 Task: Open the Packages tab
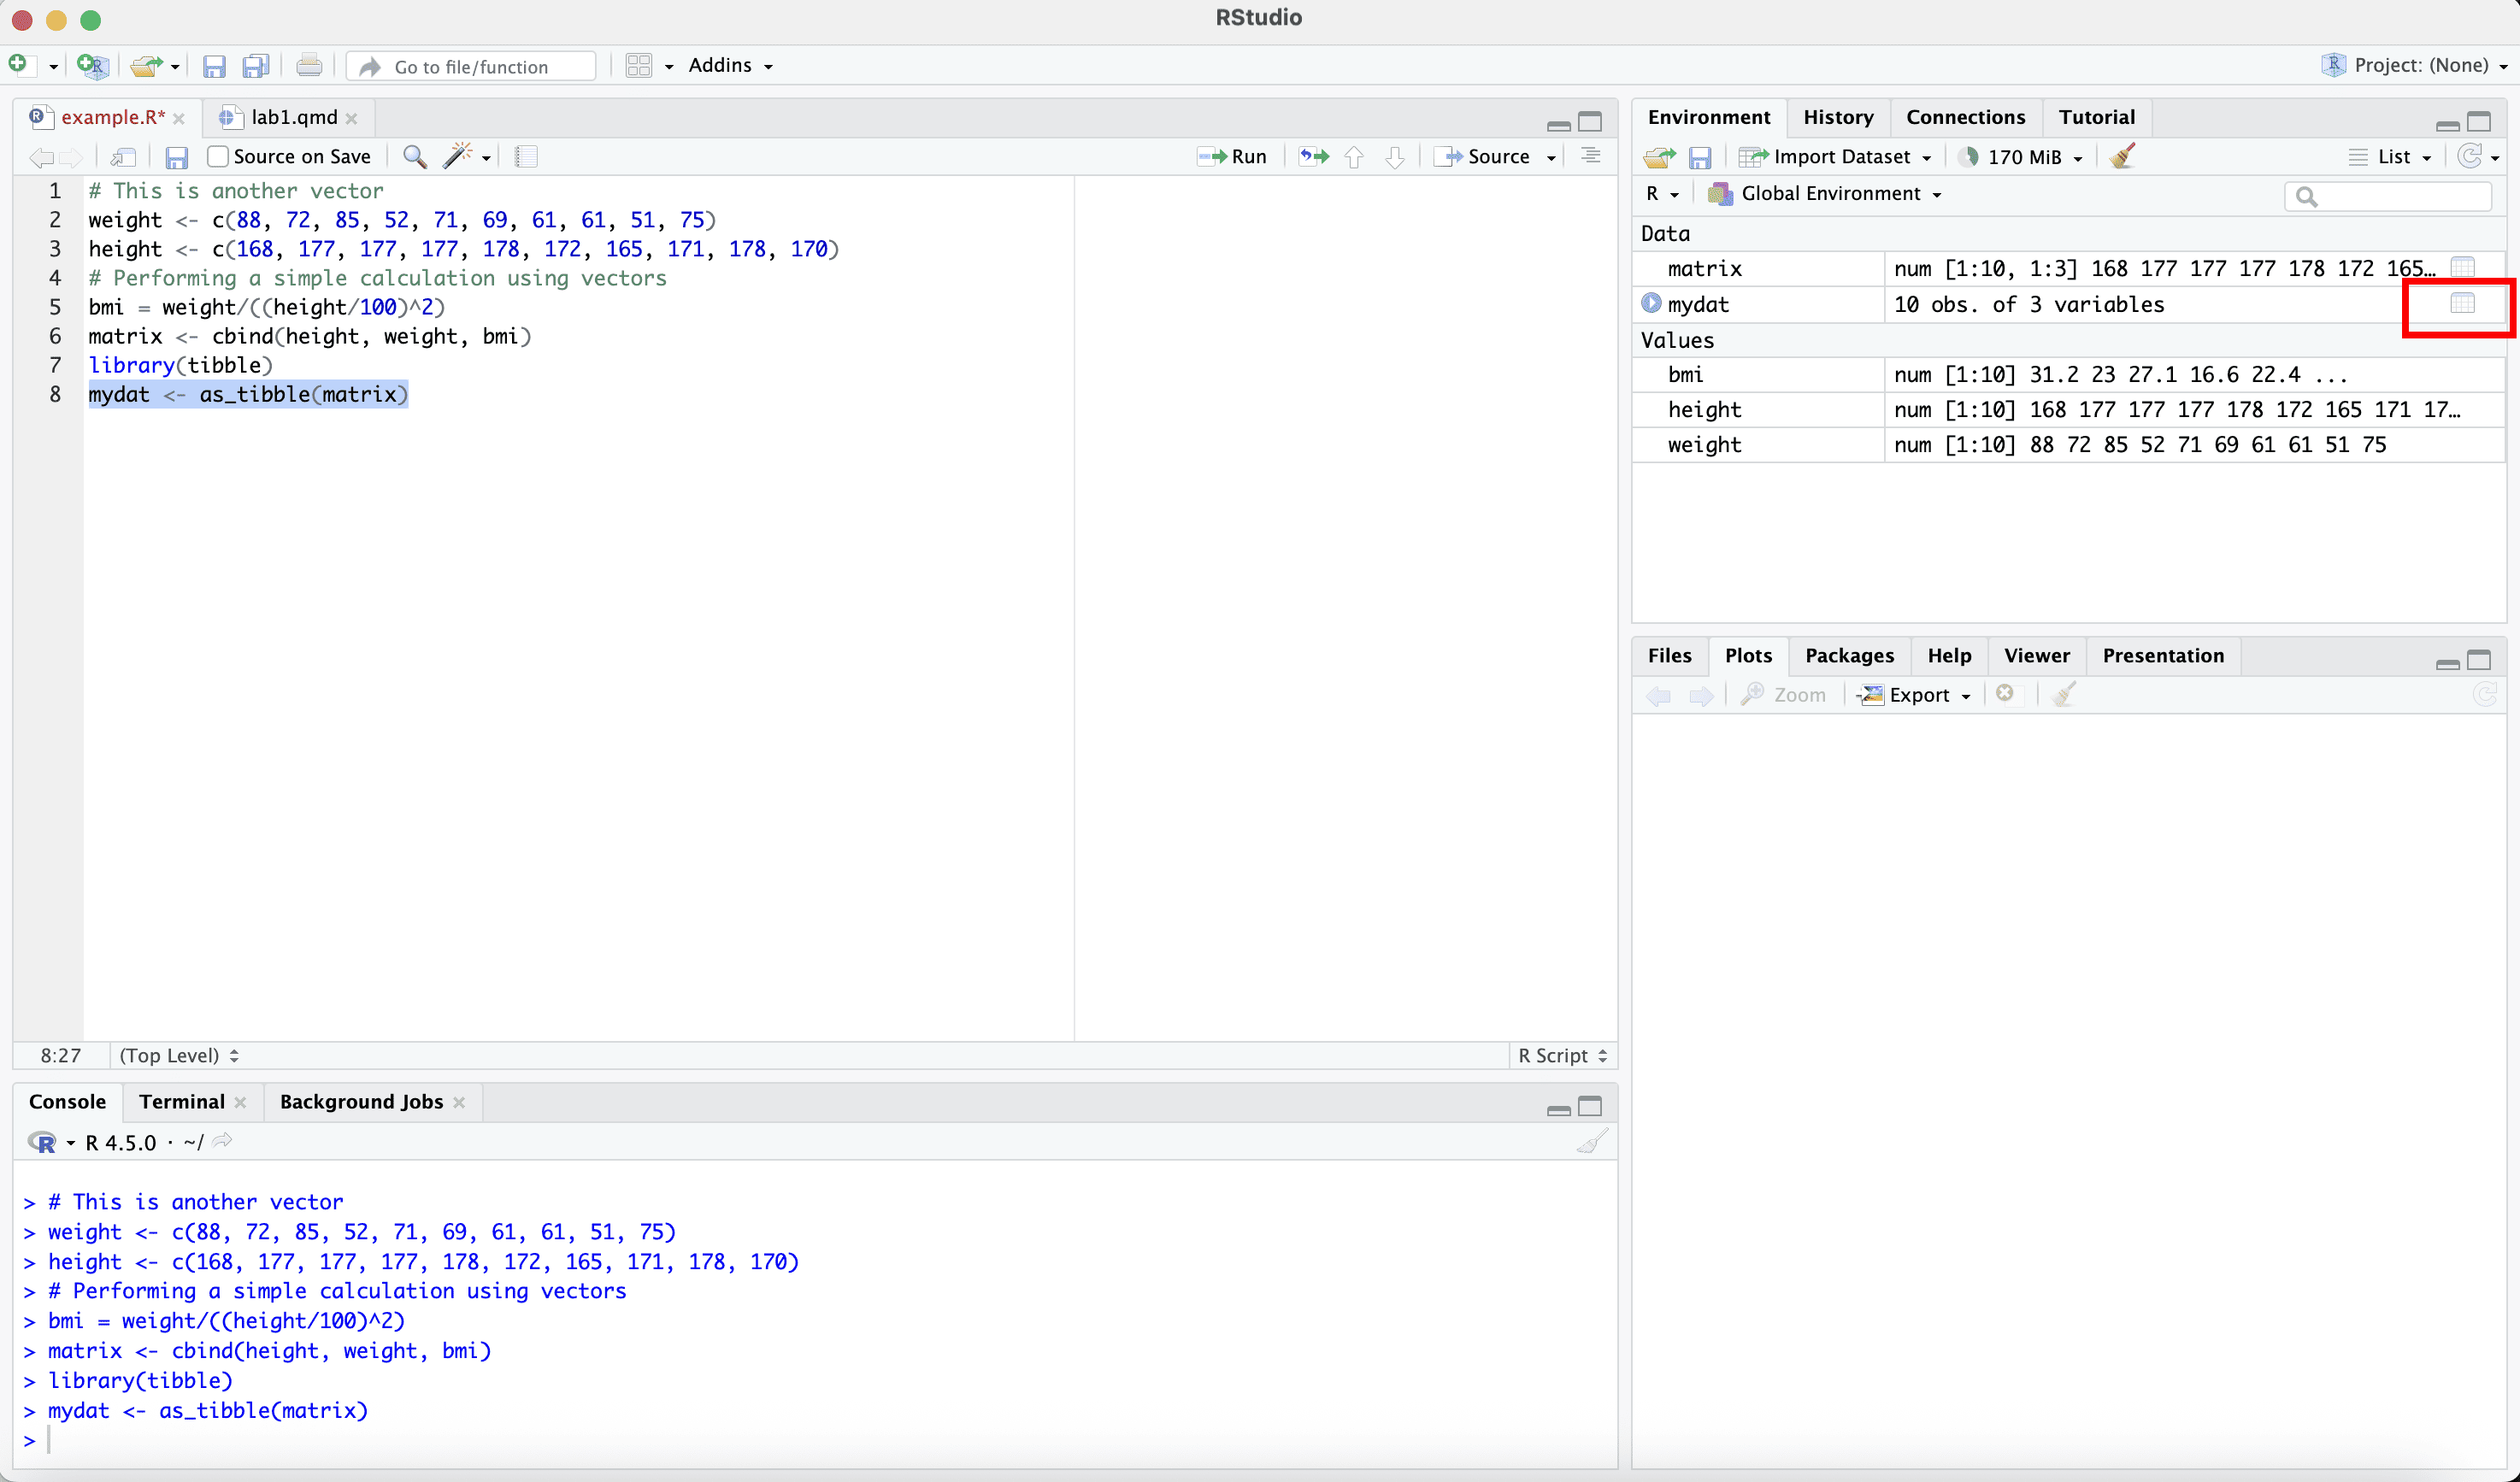(x=1848, y=656)
